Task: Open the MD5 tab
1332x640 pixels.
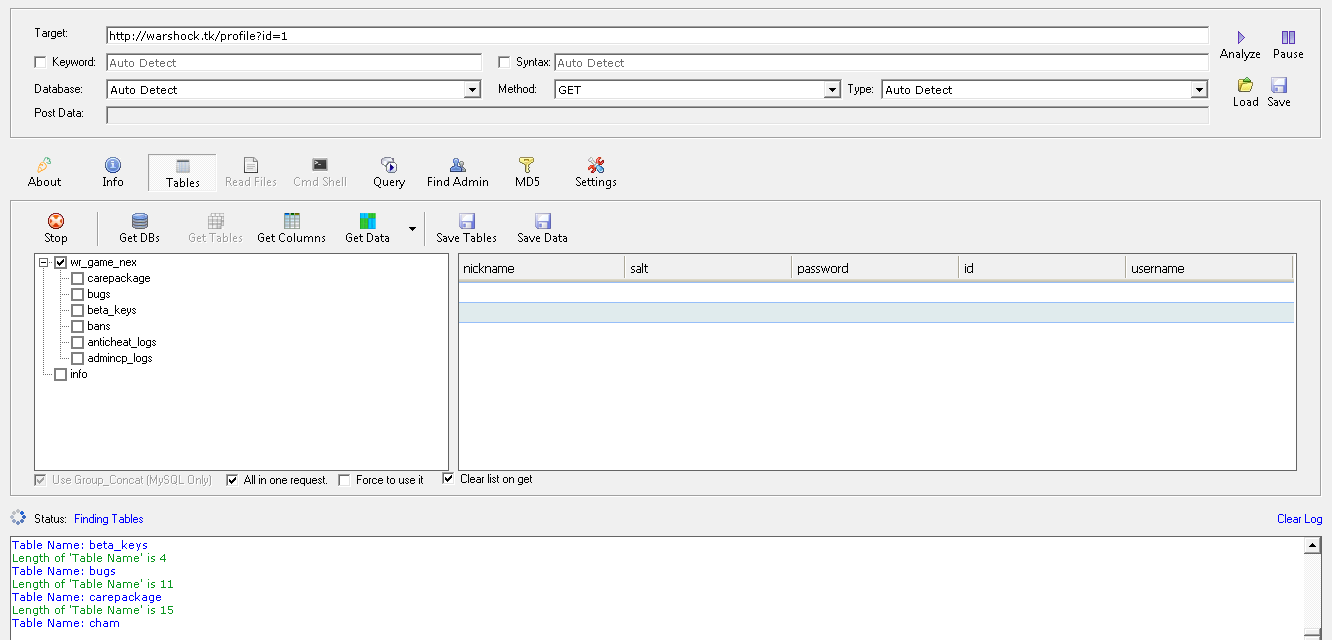Action: coord(527,172)
